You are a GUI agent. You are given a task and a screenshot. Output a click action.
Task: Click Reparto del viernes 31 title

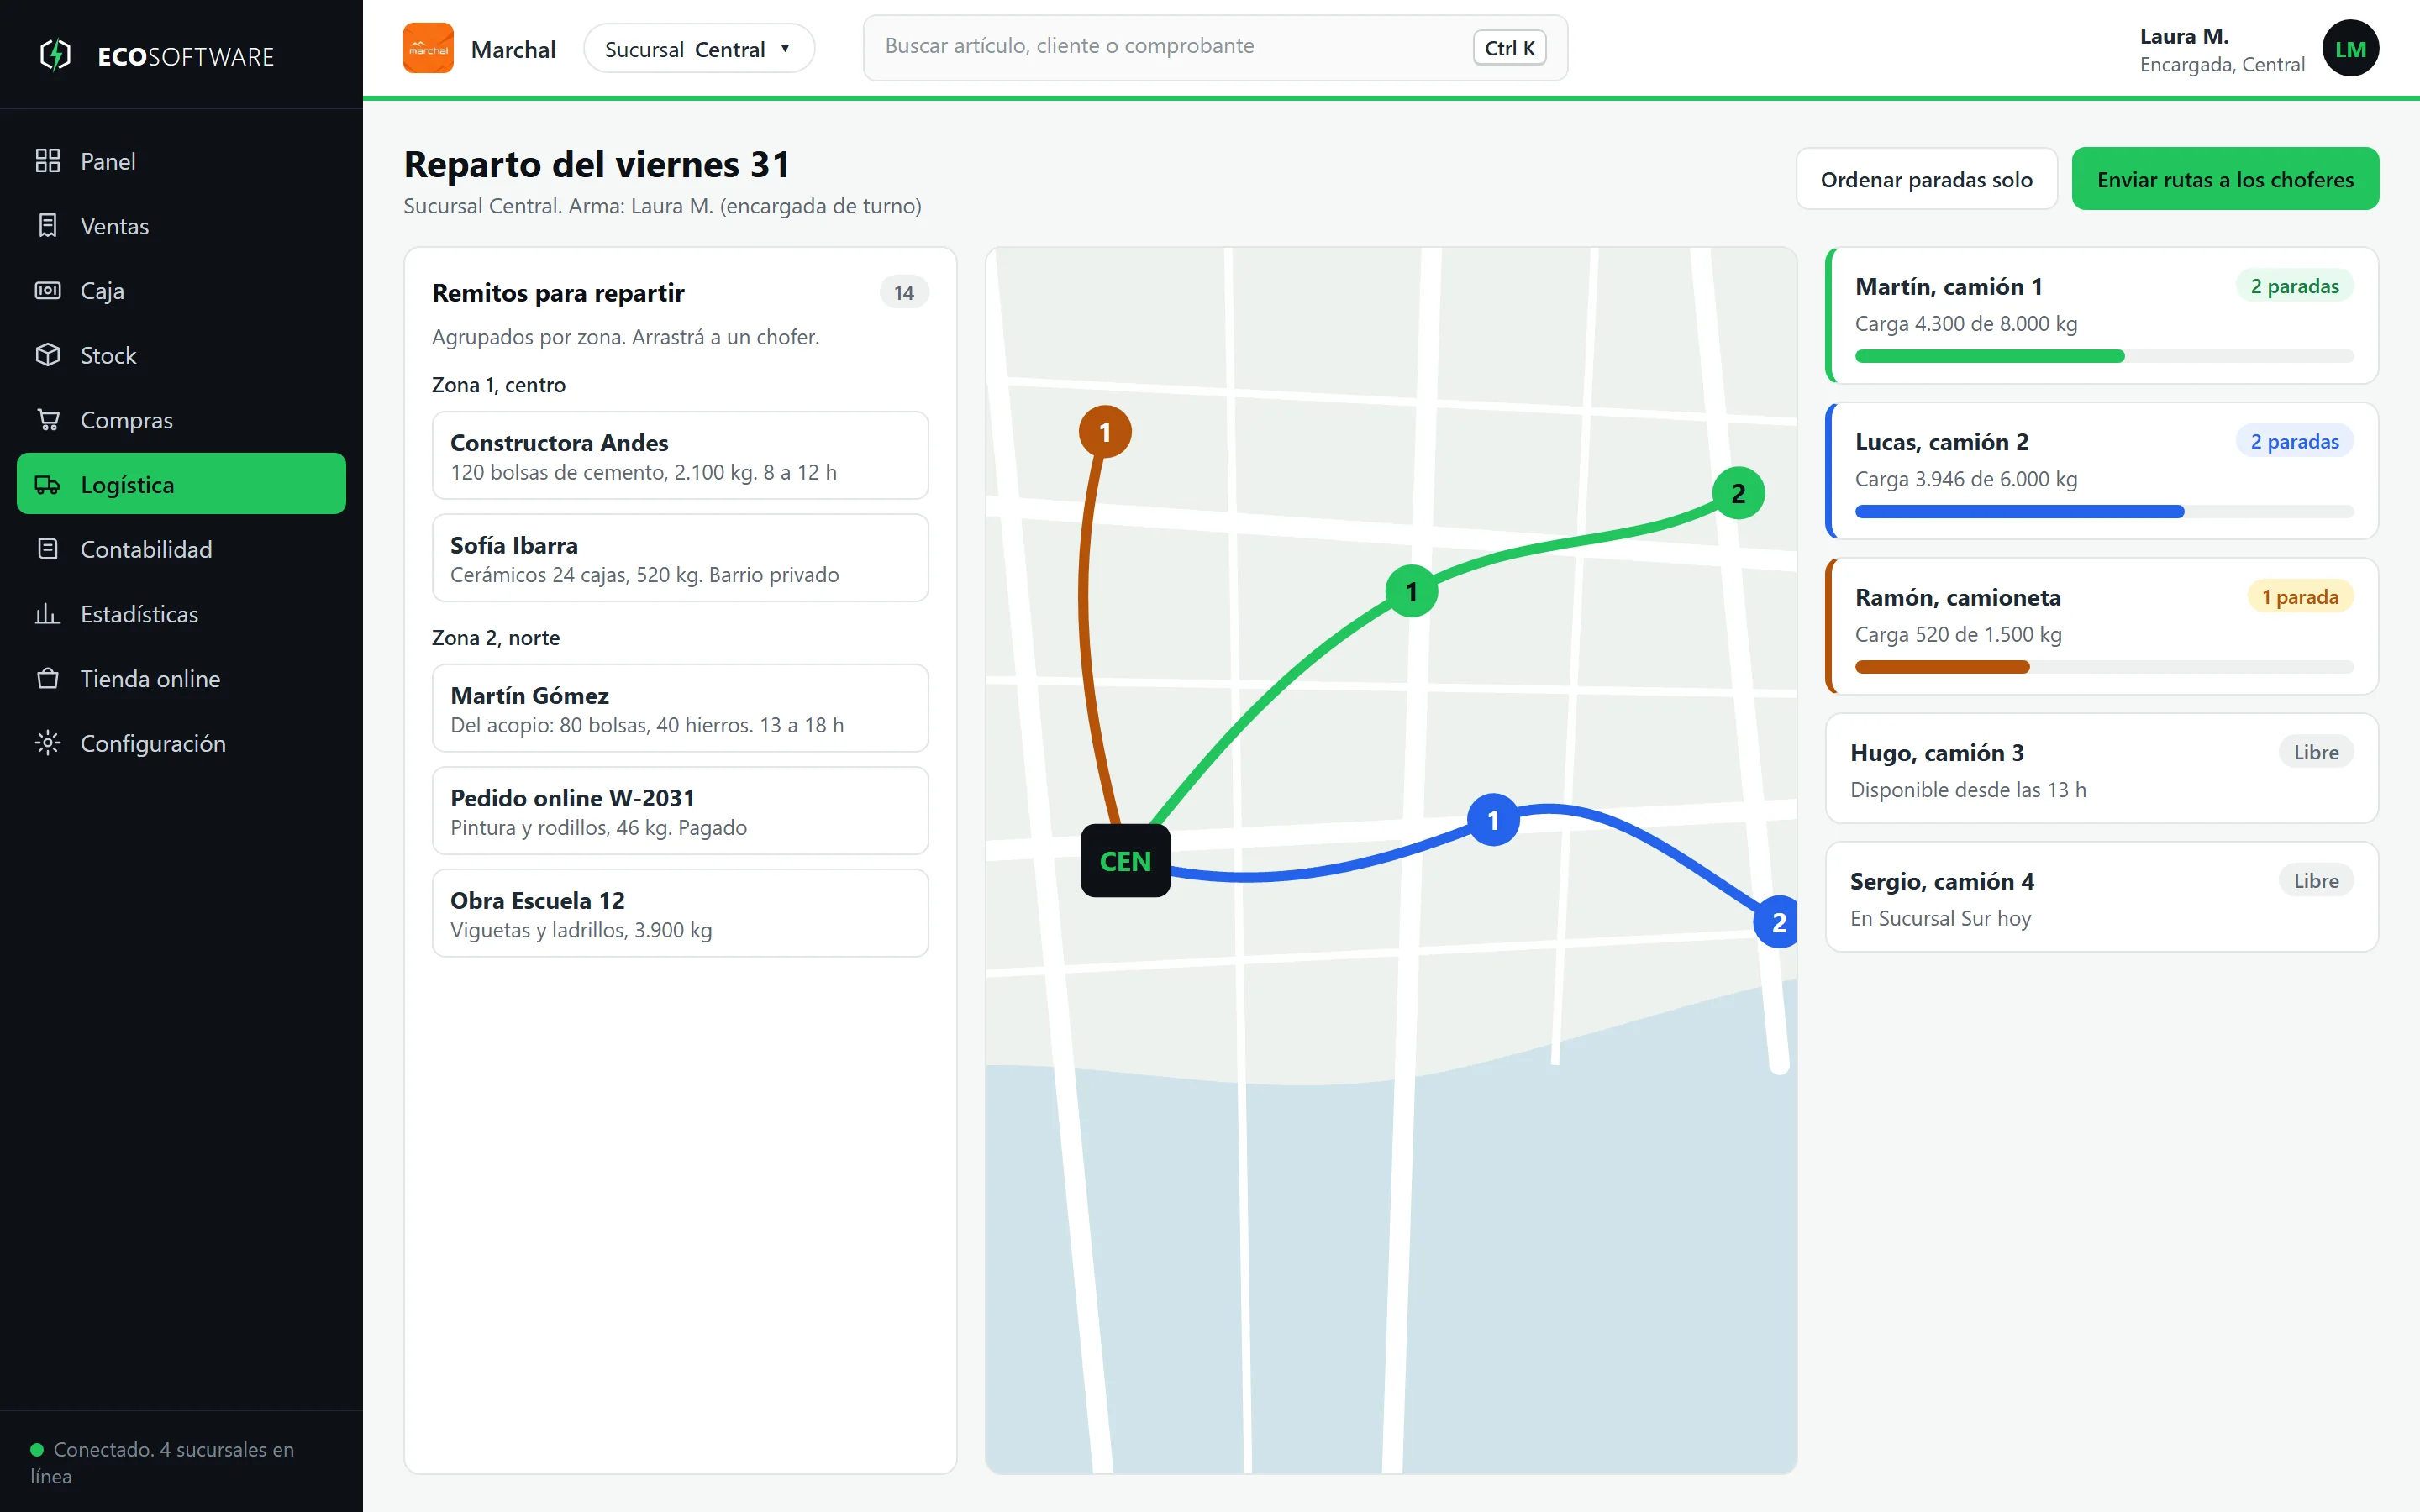[597, 164]
